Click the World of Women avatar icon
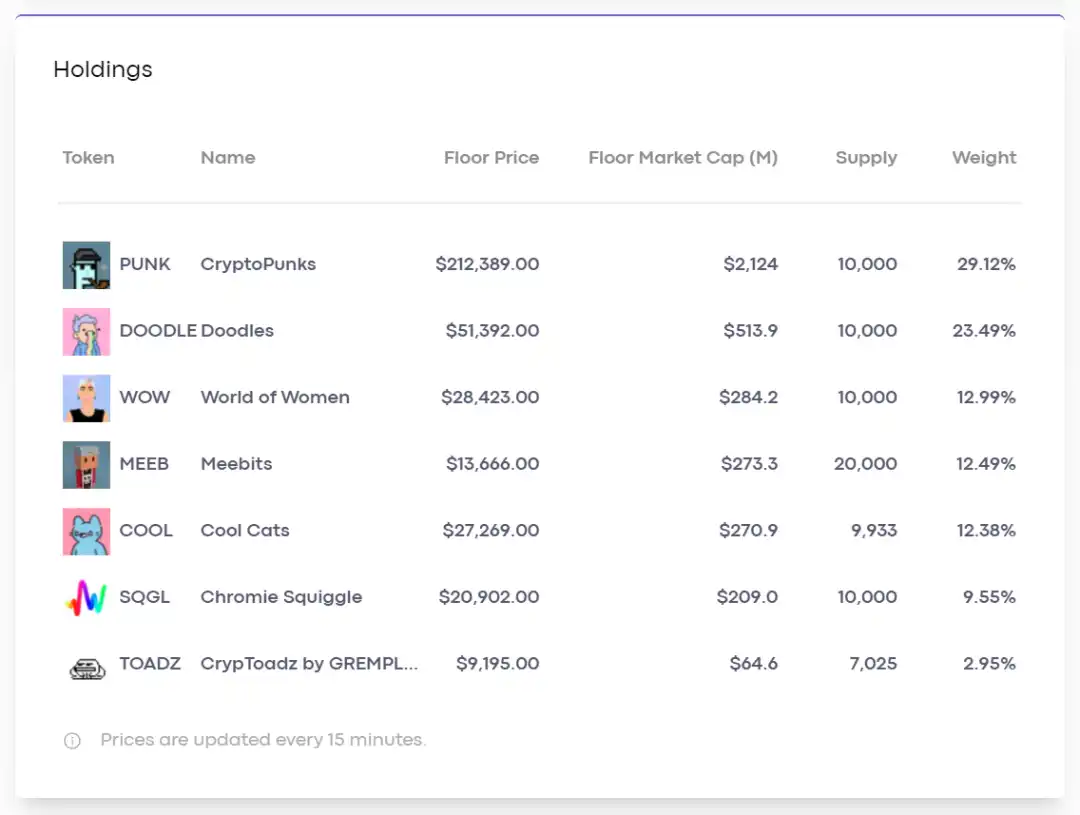Screen dimensions: 1080x815 point(86,398)
